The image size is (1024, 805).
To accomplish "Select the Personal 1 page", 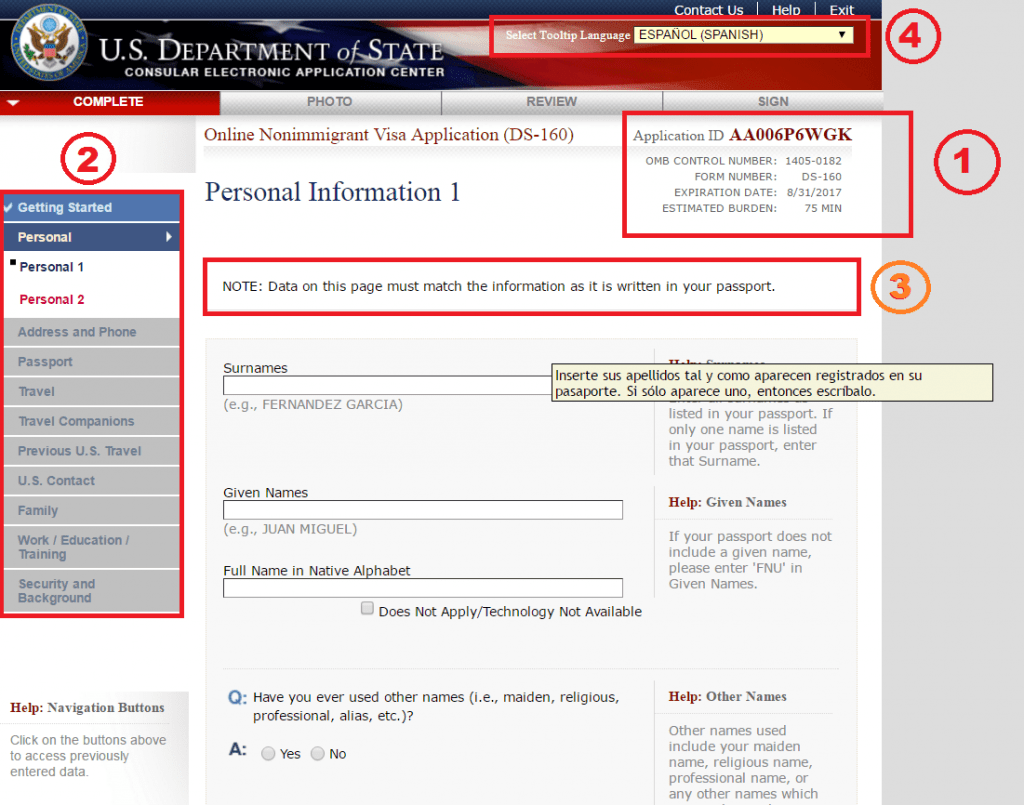I will pyautogui.click(x=52, y=267).
